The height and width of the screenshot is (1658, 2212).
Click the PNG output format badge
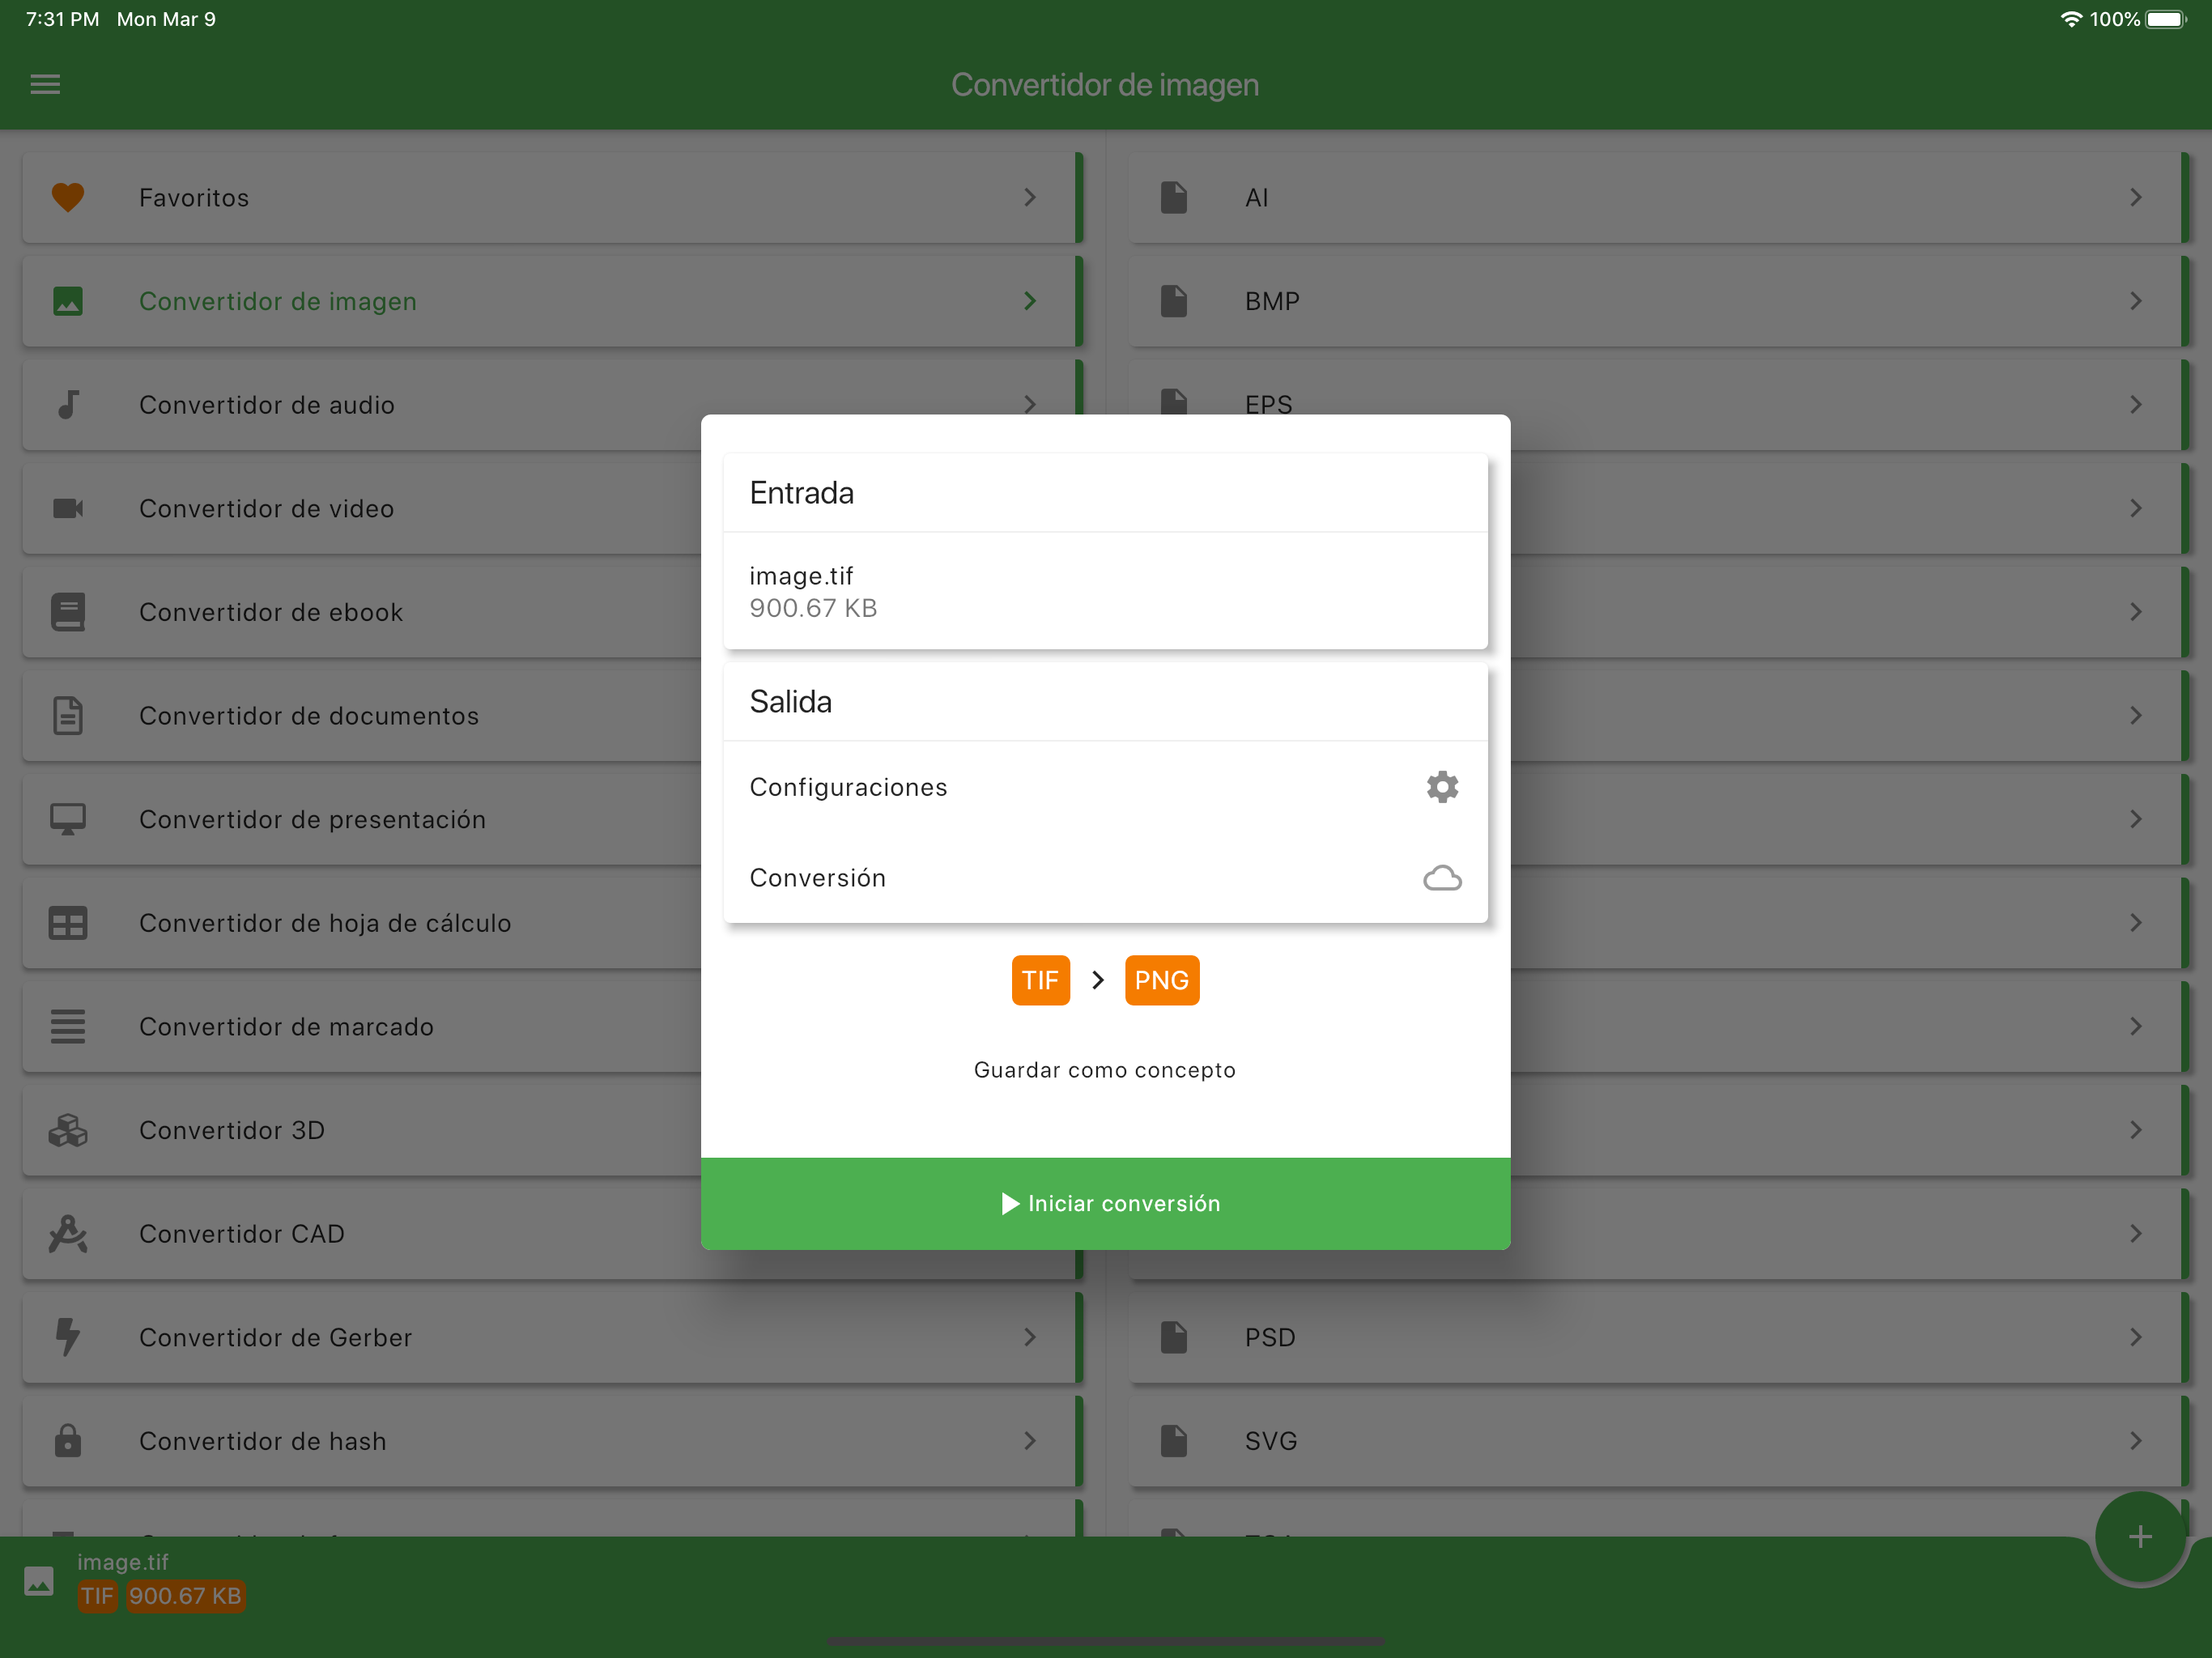pyautogui.click(x=1161, y=980)
